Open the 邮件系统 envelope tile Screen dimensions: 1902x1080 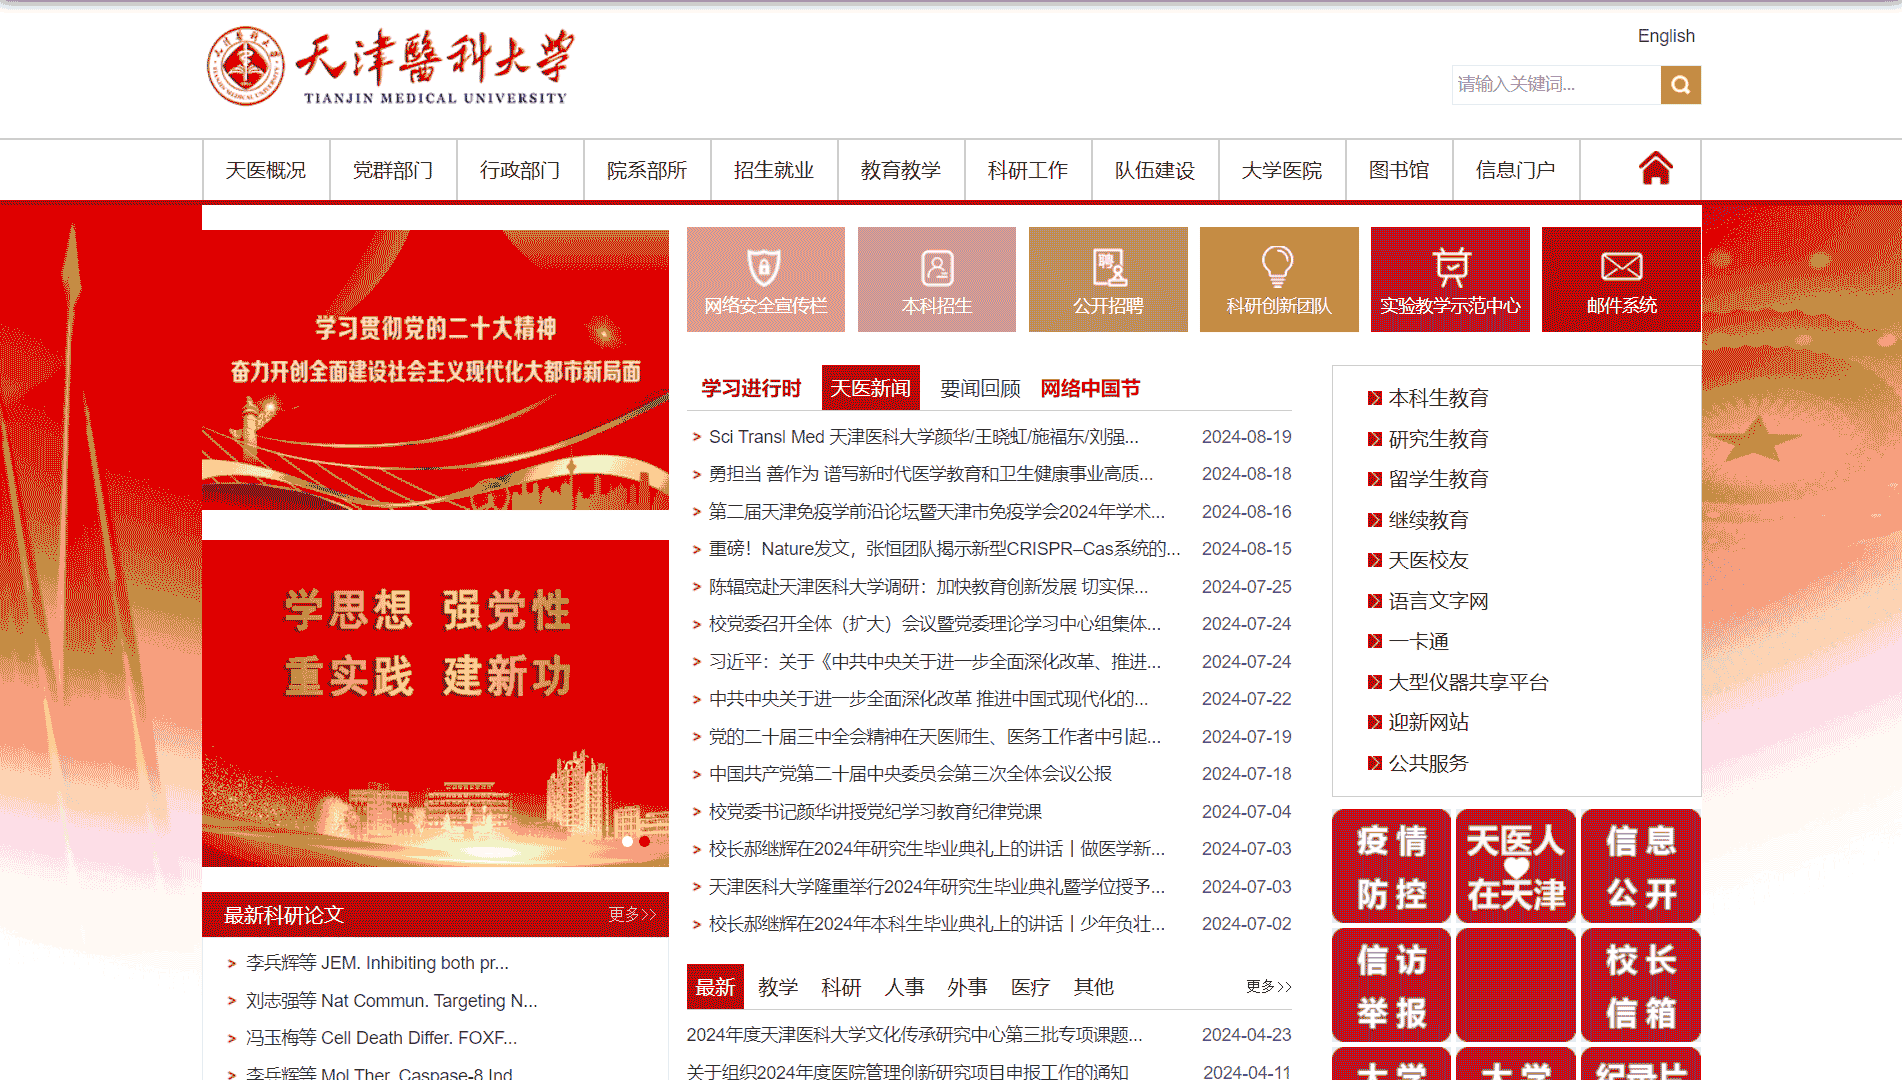pos(1621,279)
